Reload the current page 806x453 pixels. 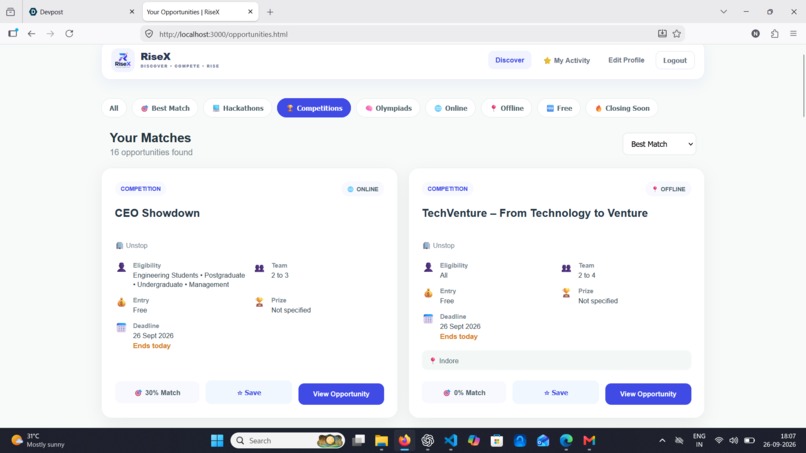click(x=69, y=33)
